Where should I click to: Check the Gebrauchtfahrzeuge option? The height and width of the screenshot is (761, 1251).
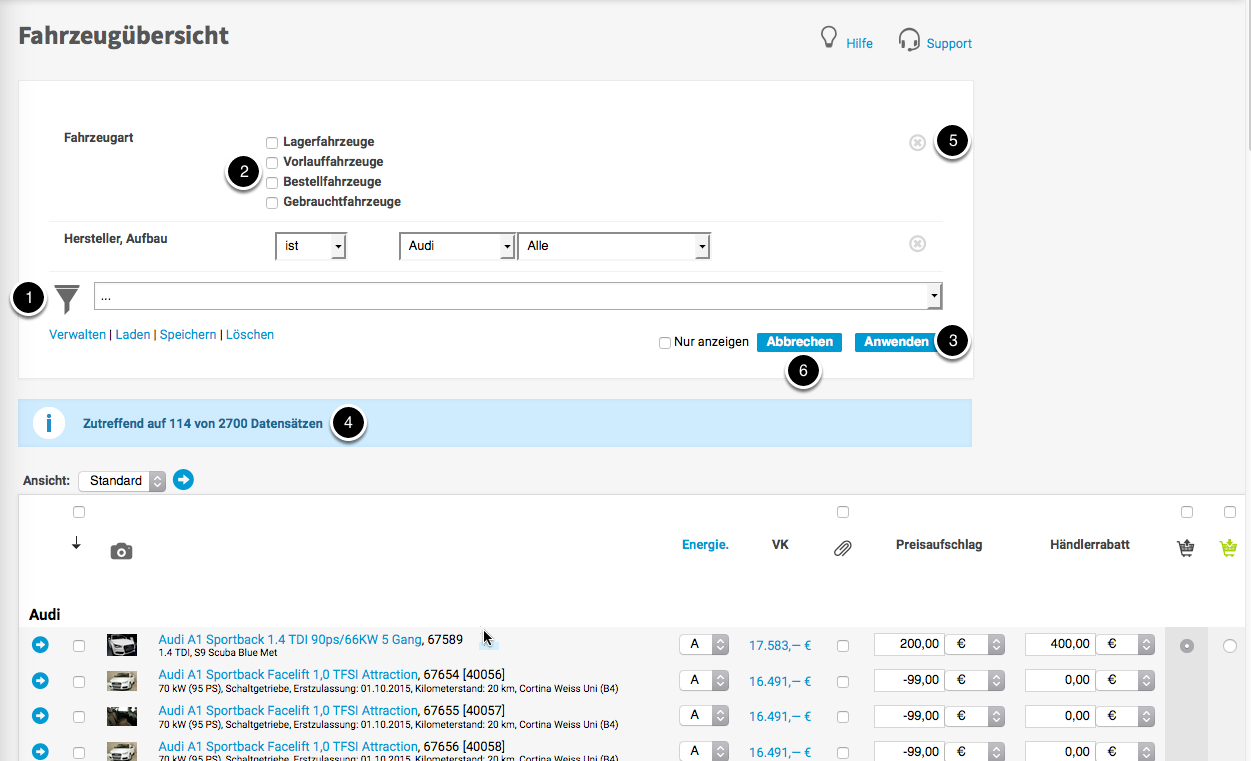[x=272, y=203]
